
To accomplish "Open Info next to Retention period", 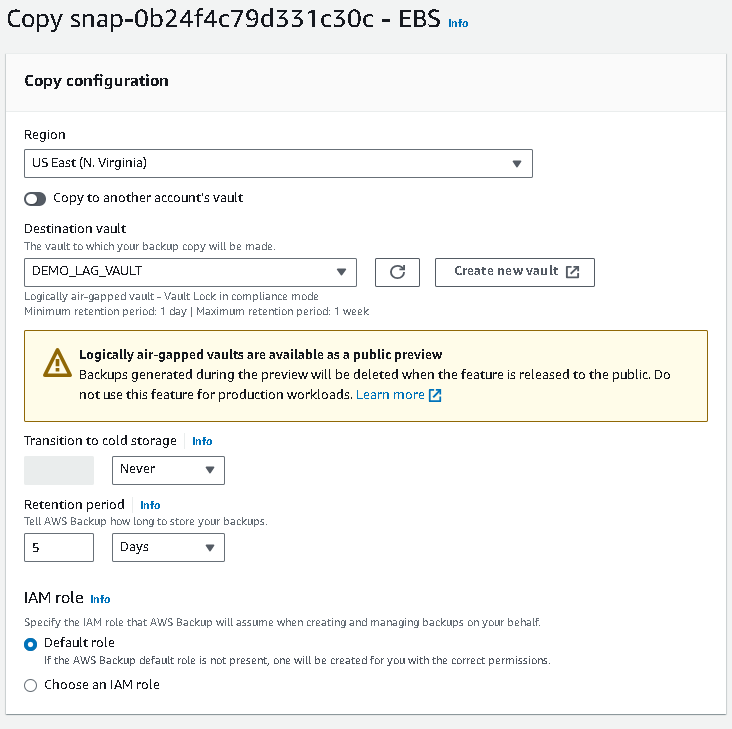I will click(x=150, y=505).
